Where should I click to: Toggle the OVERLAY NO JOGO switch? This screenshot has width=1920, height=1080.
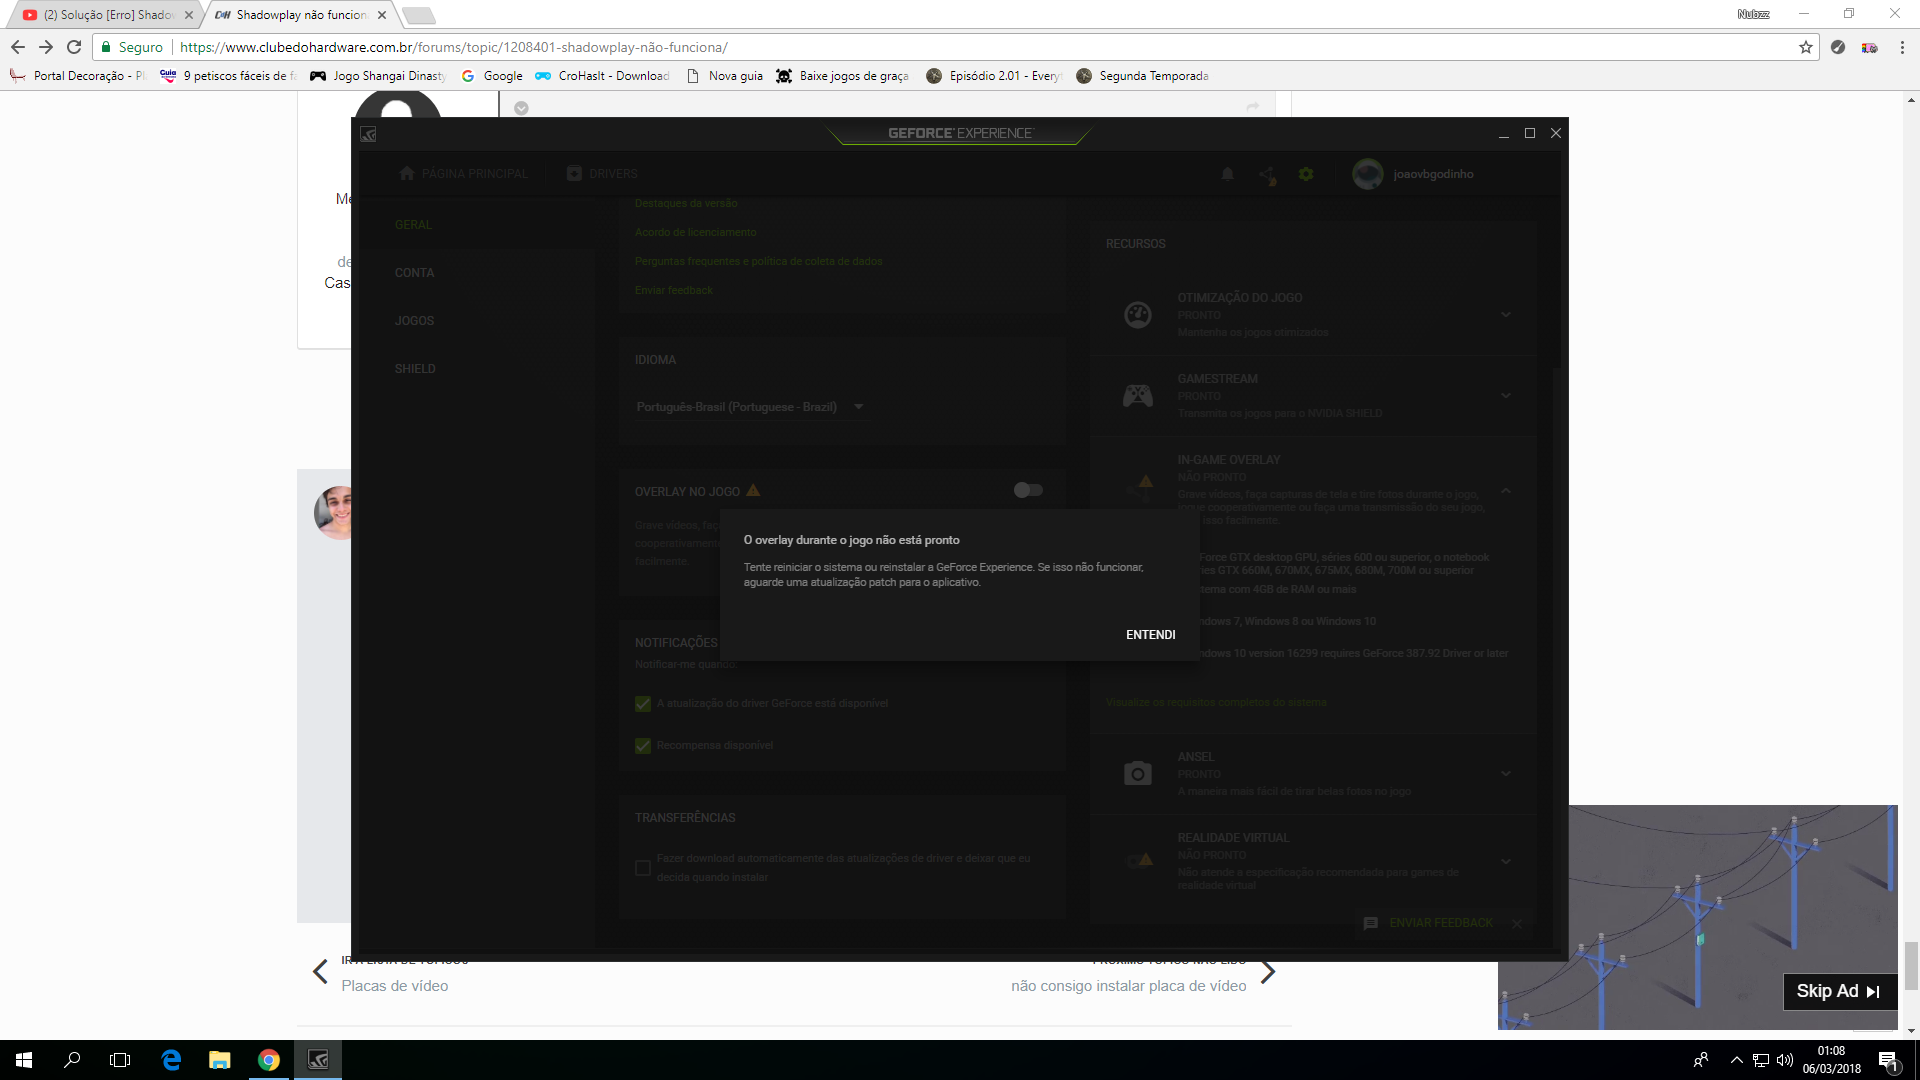pos(1028,490)
